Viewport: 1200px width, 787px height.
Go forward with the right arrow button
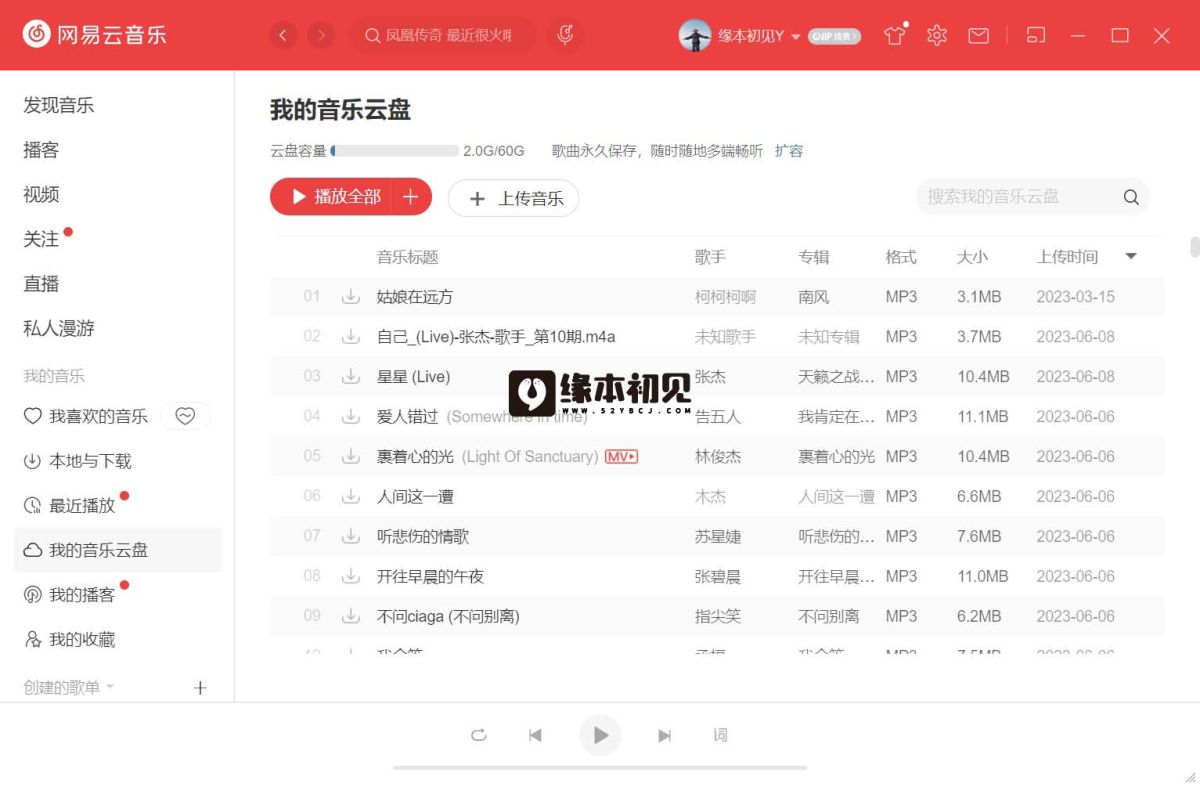[x=321, y=35]
